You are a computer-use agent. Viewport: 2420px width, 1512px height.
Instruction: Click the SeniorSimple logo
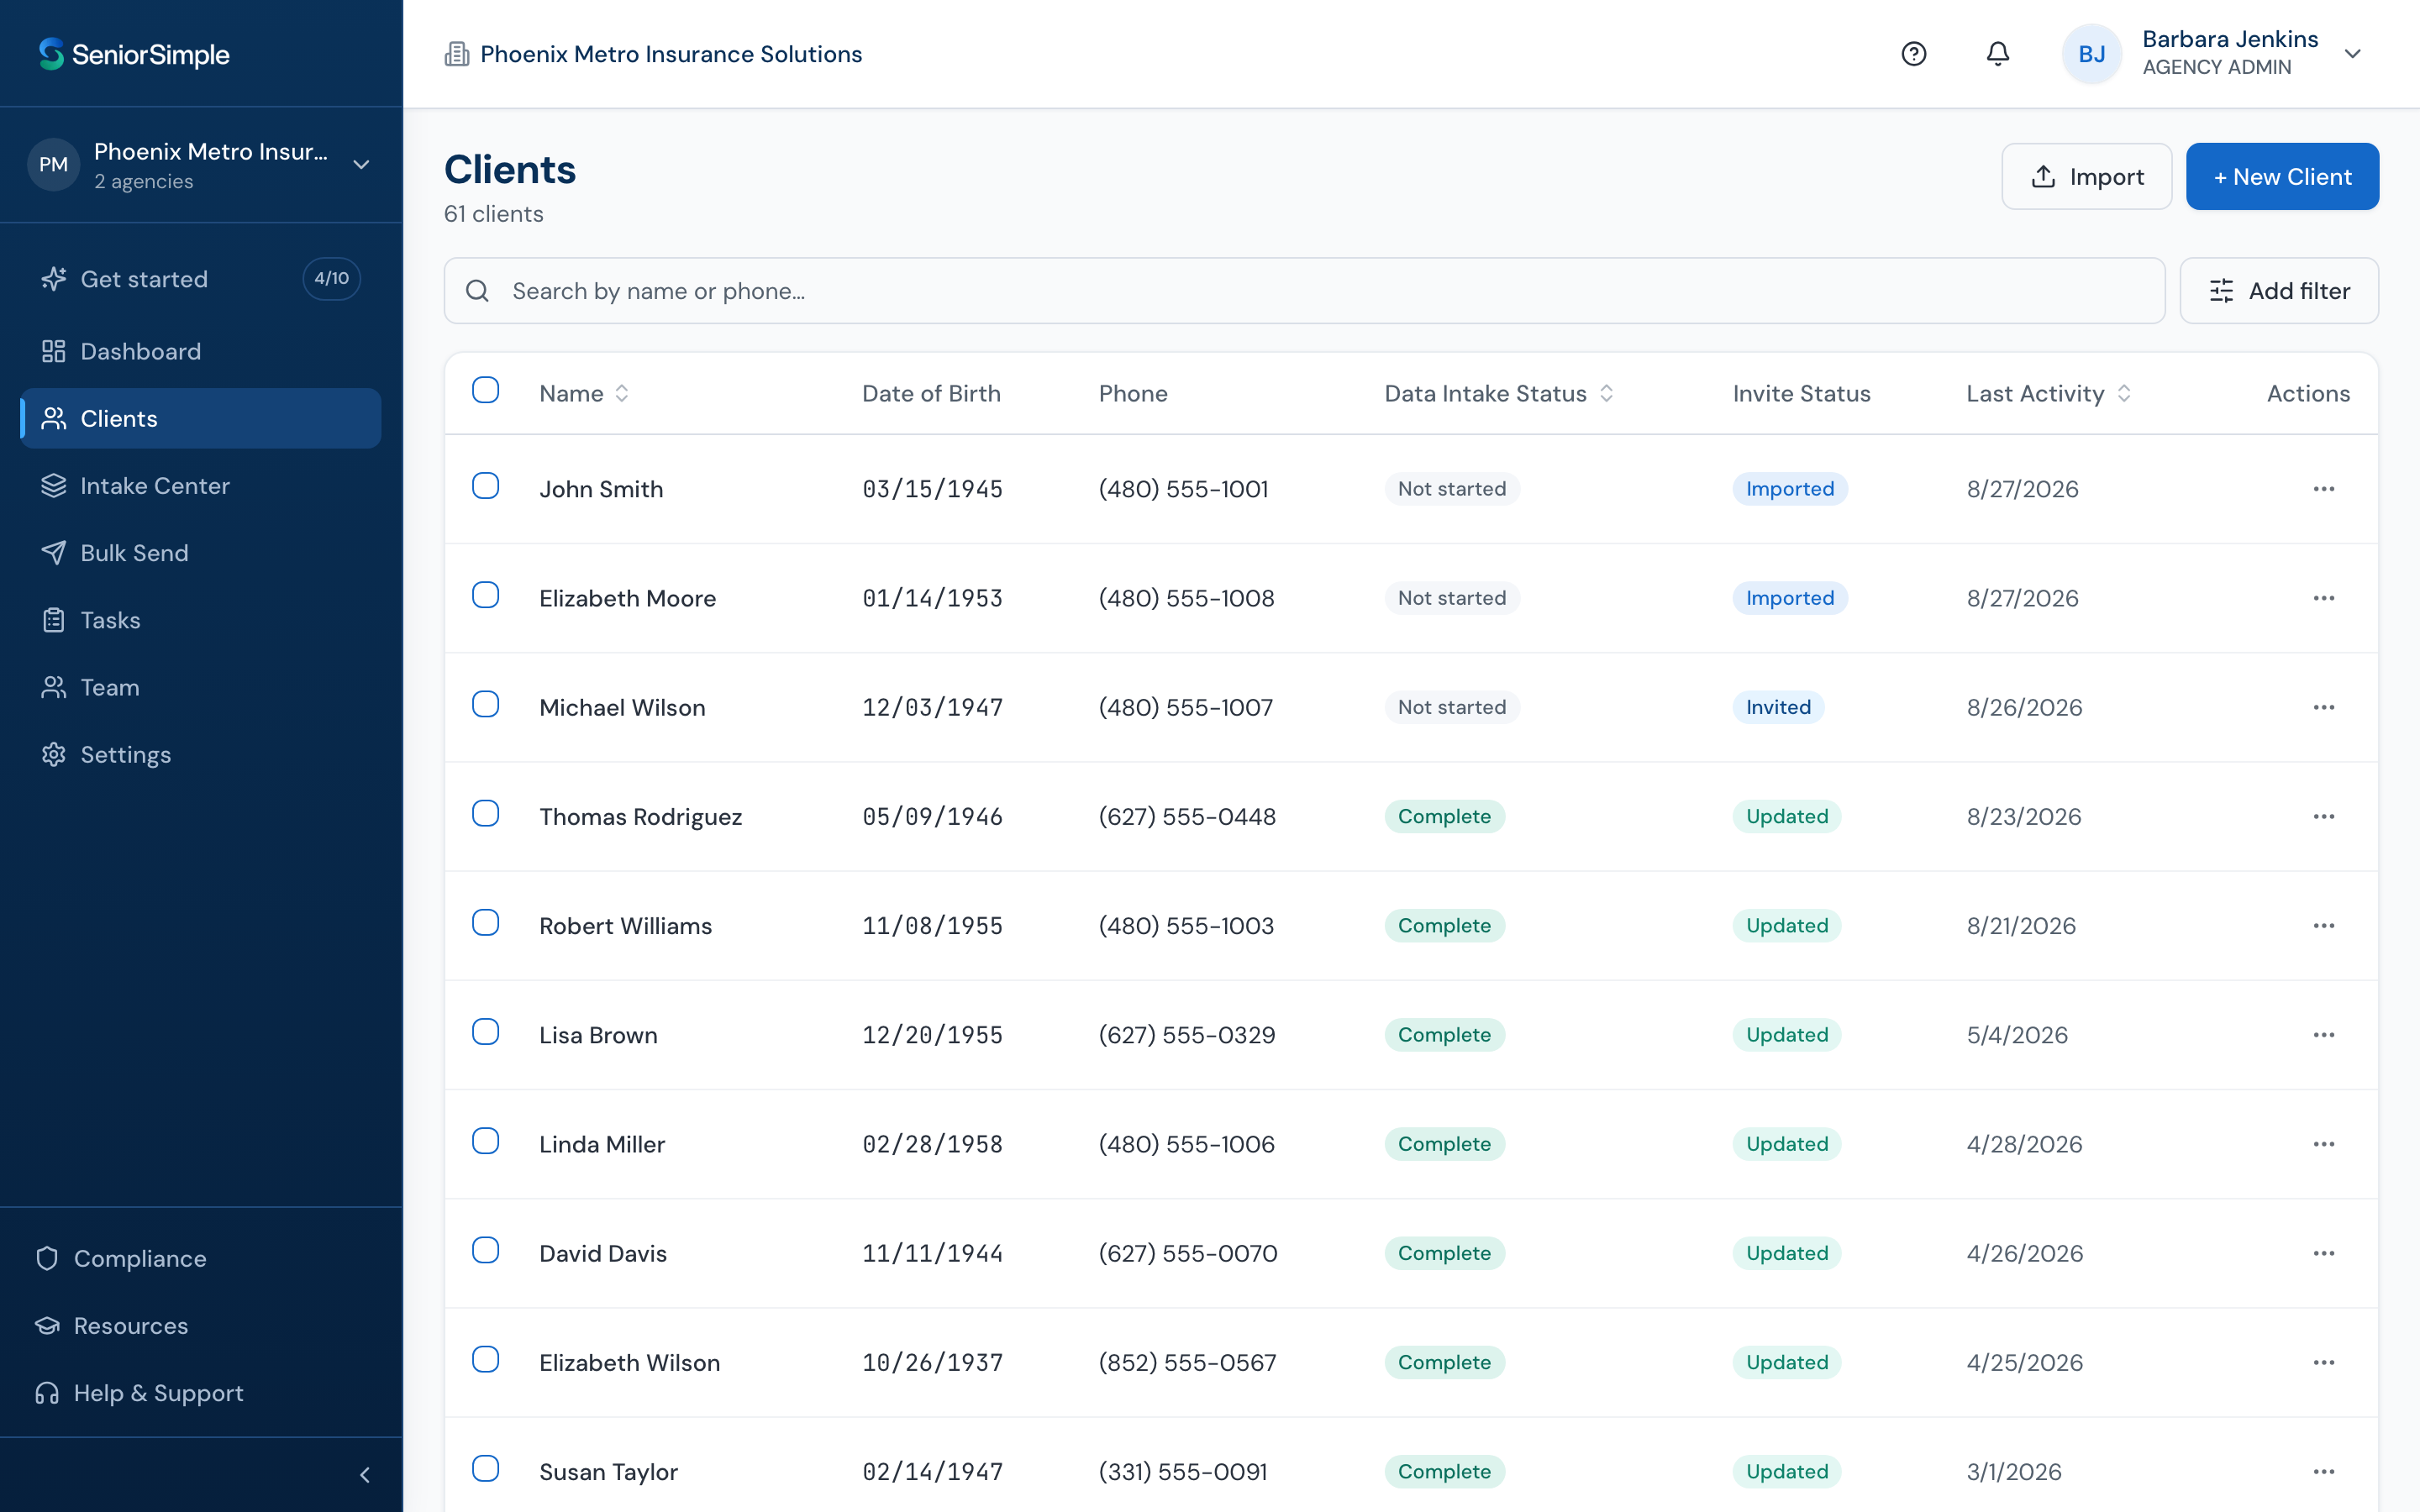(134, 54)
